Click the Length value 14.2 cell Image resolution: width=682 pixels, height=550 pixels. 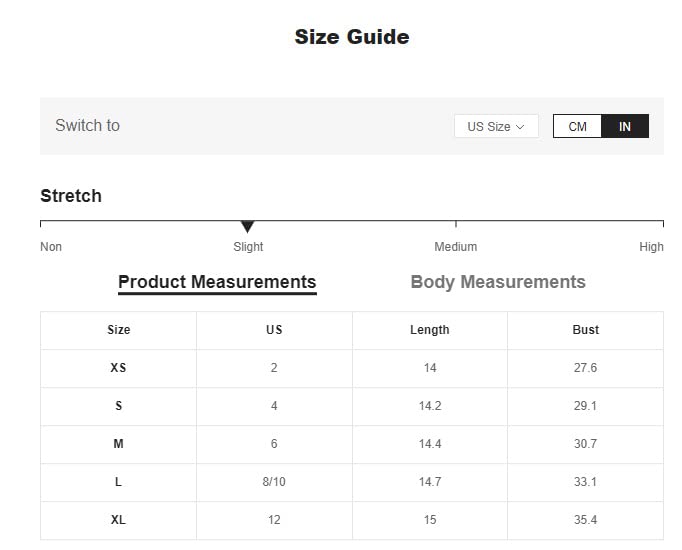pyautogui.click(x=430, y=406)
